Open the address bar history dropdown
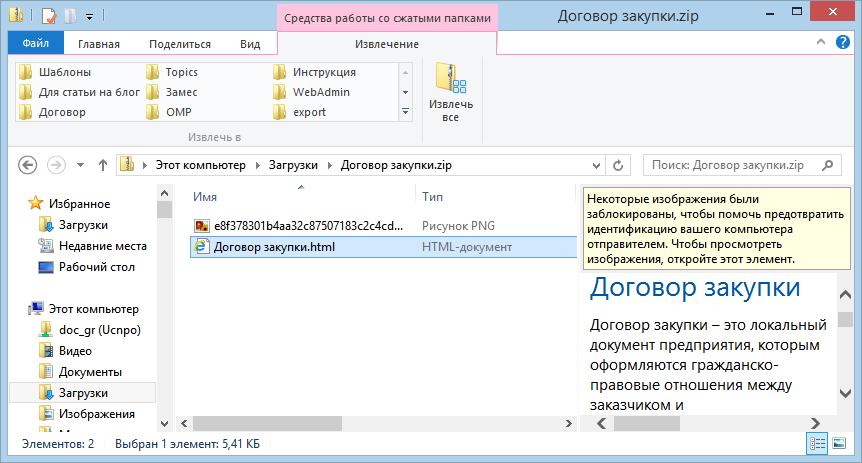Viewport: 862px width, 463px height. pyautogui.click(x=597, y=165)
